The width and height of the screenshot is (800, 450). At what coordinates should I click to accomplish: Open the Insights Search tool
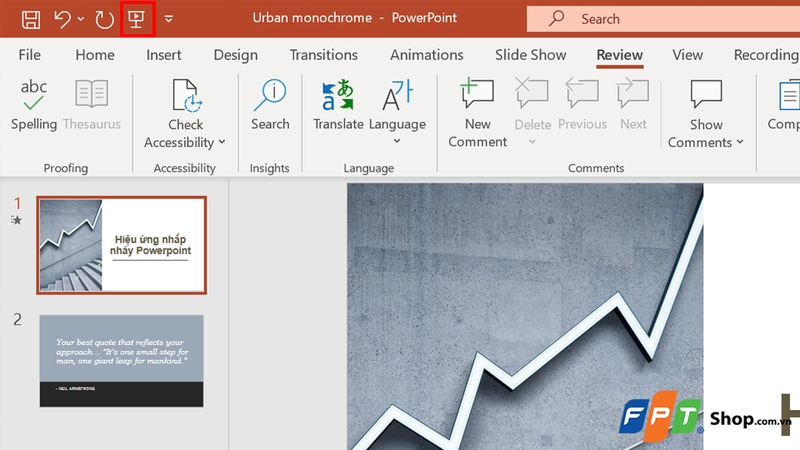tap(270, 105)
